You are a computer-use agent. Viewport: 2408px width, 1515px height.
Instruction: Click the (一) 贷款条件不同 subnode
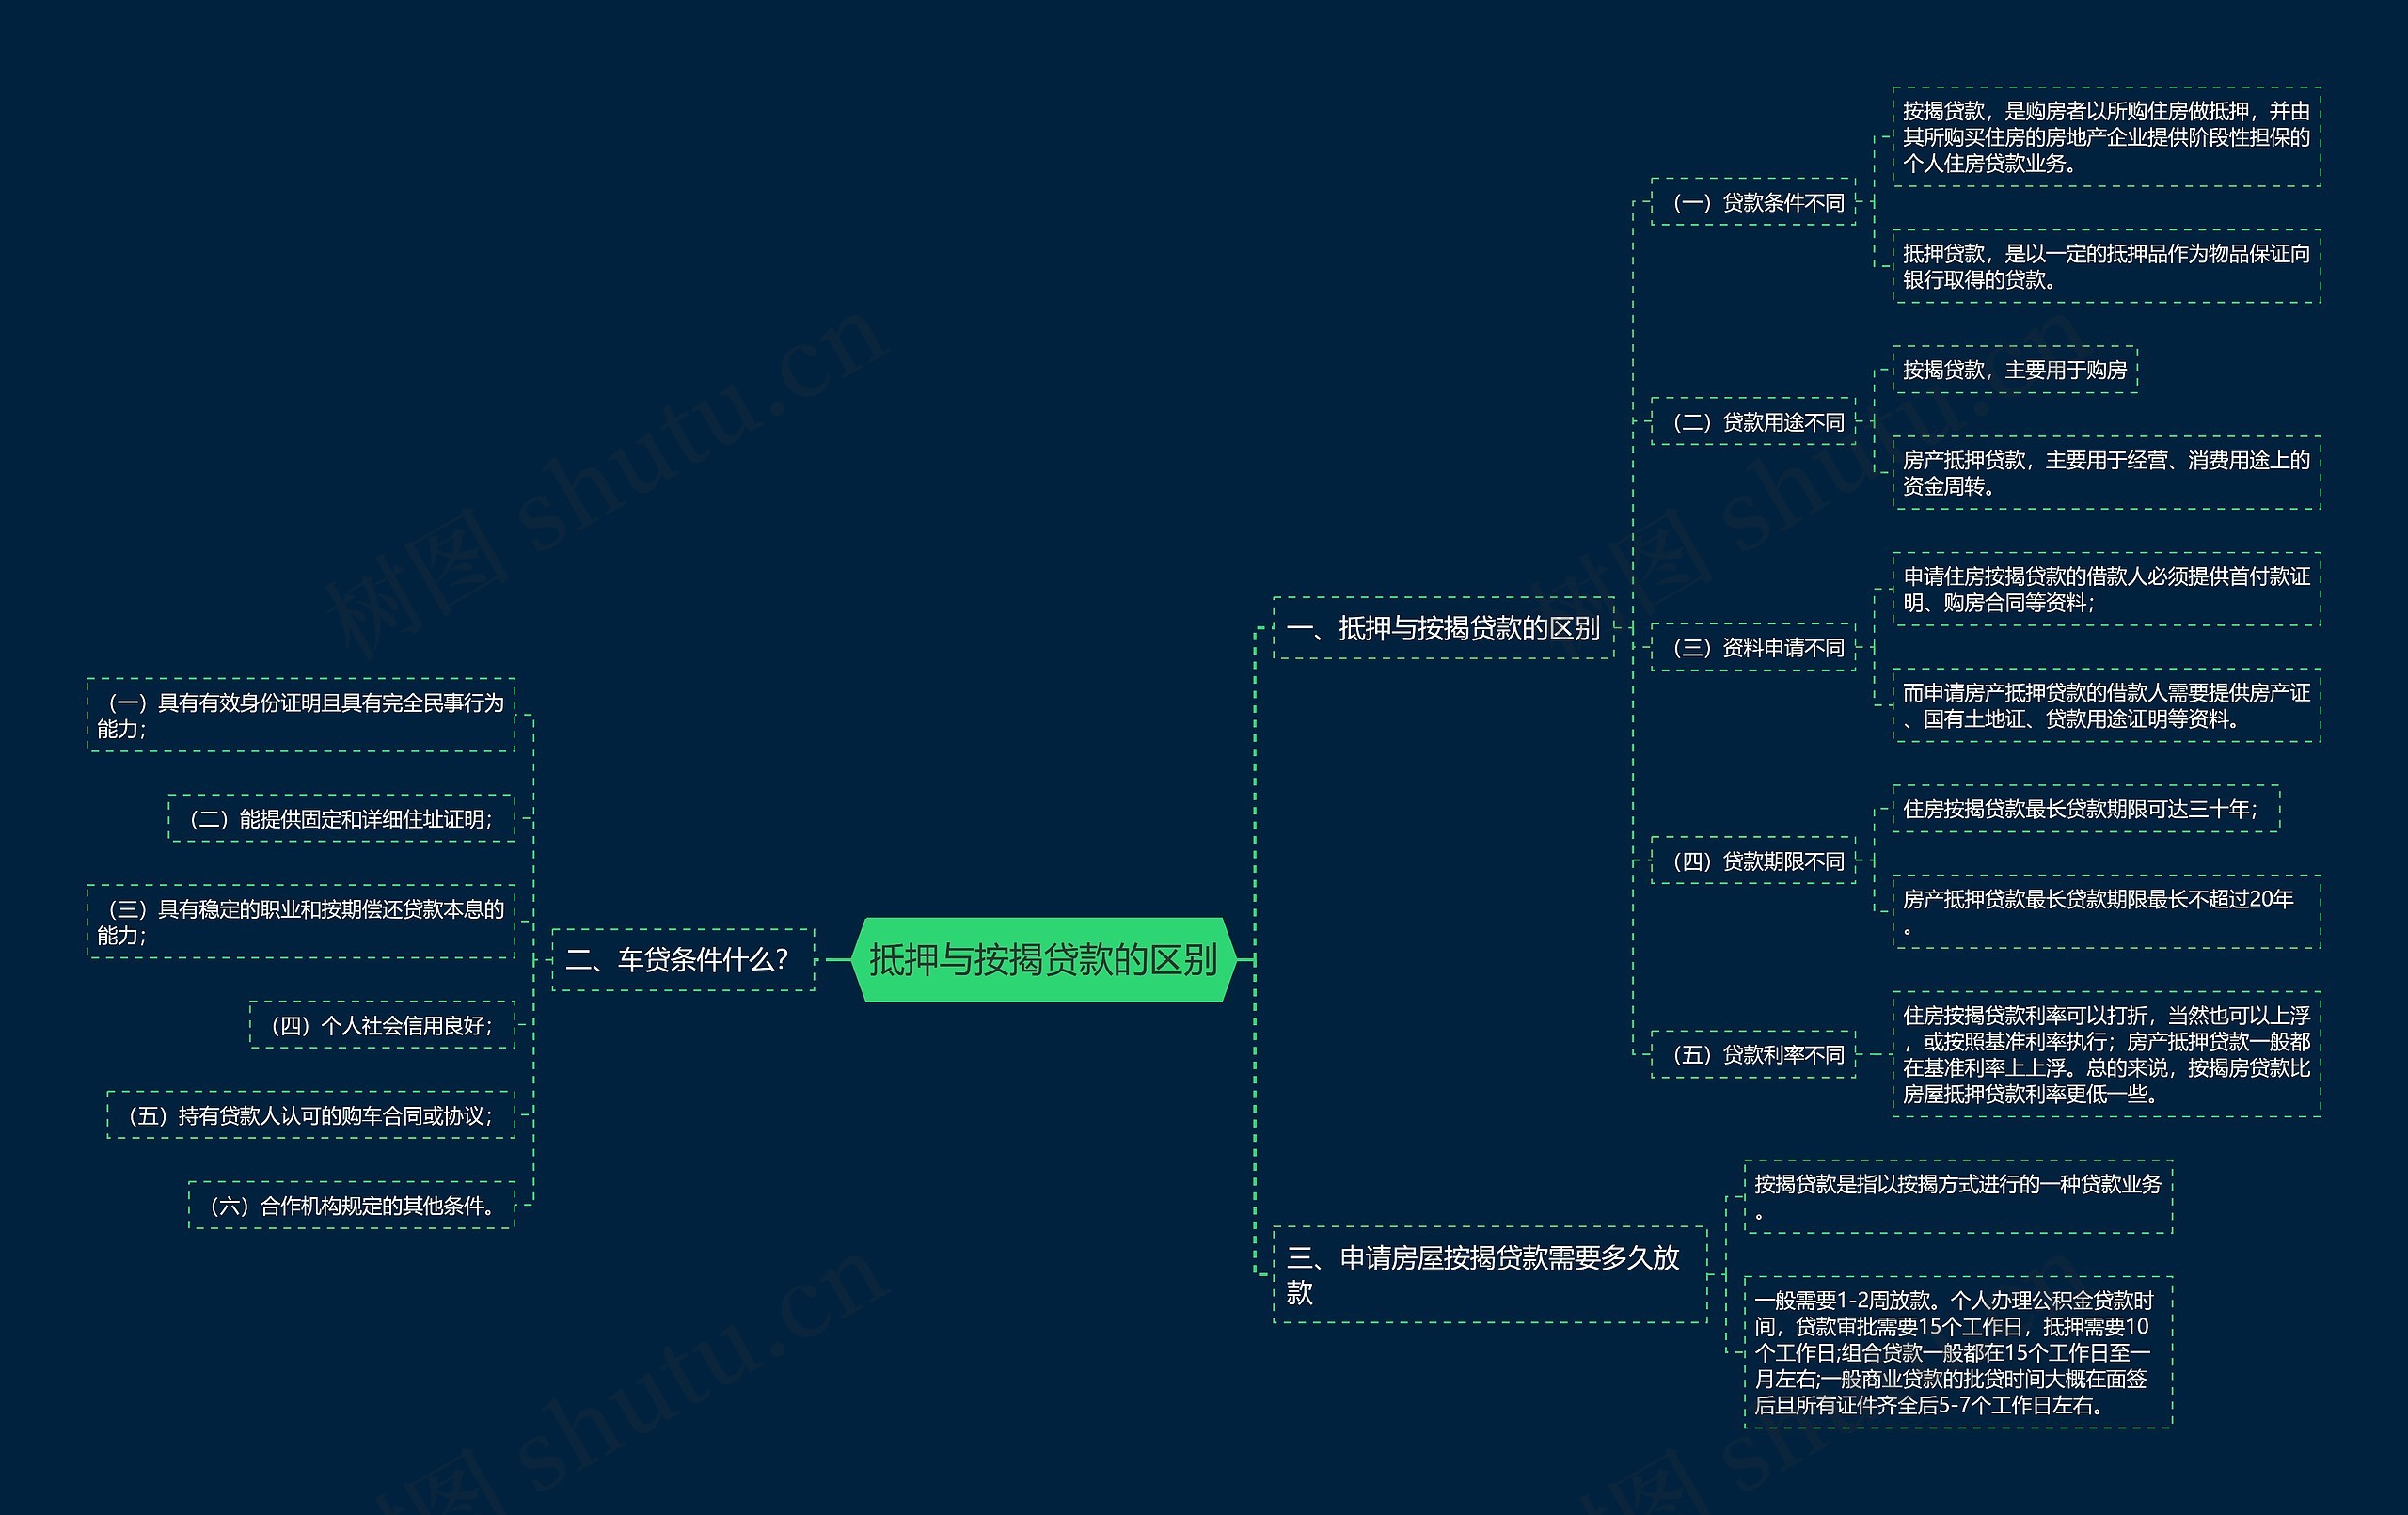click(x=1753, y=202)
